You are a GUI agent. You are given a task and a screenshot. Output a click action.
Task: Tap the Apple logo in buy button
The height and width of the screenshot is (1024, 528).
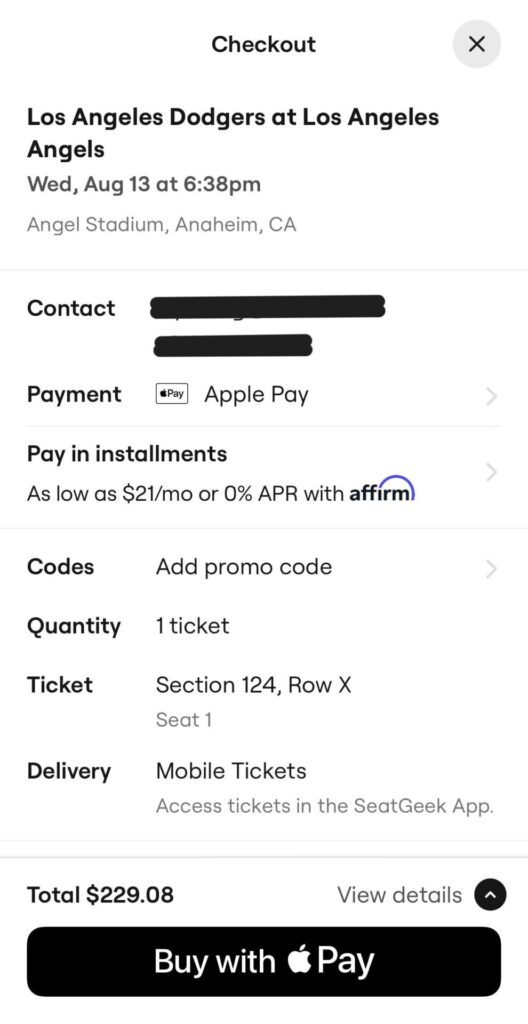click(299, 961)
